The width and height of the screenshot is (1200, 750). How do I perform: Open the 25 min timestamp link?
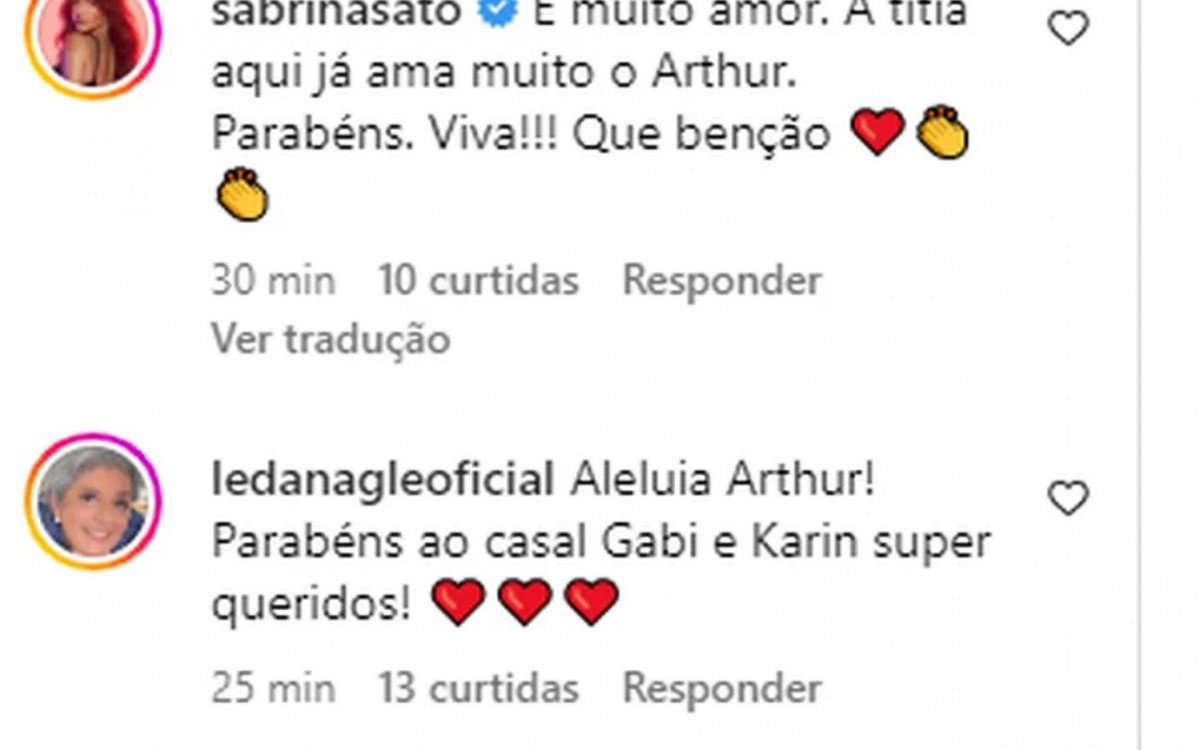(x=273, y=688)
